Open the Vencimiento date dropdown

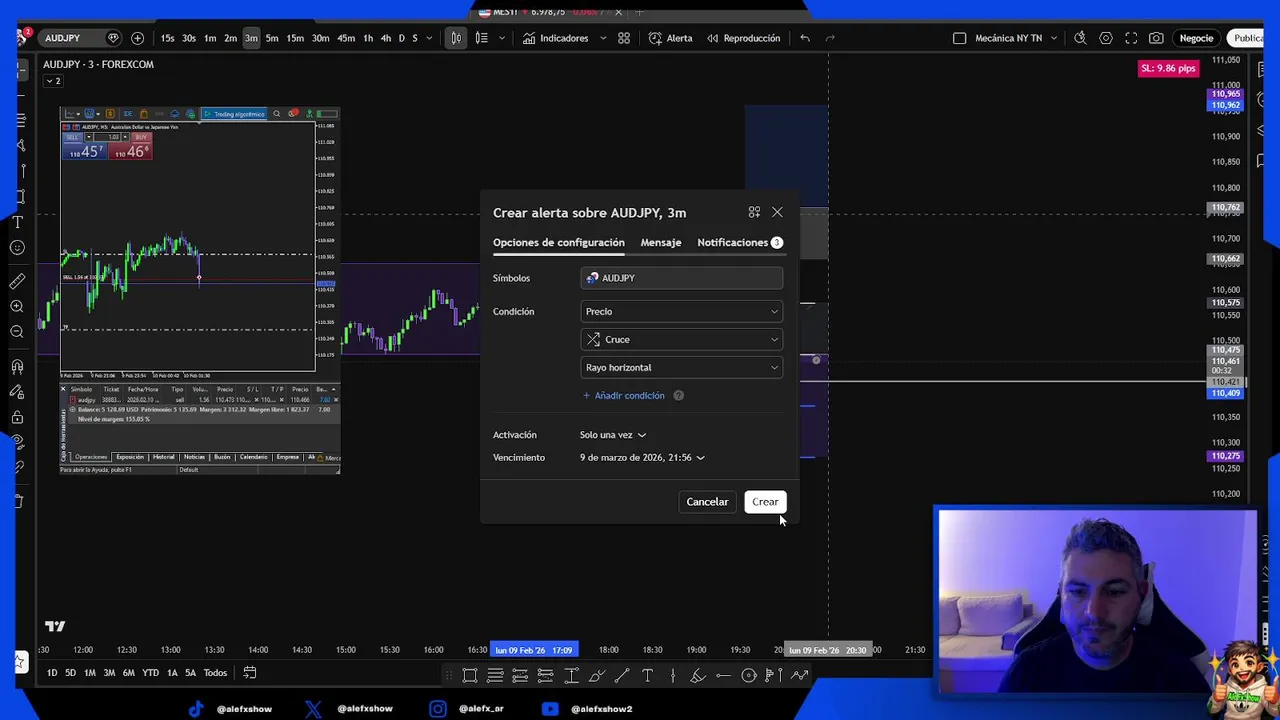(x=642, y=457)
